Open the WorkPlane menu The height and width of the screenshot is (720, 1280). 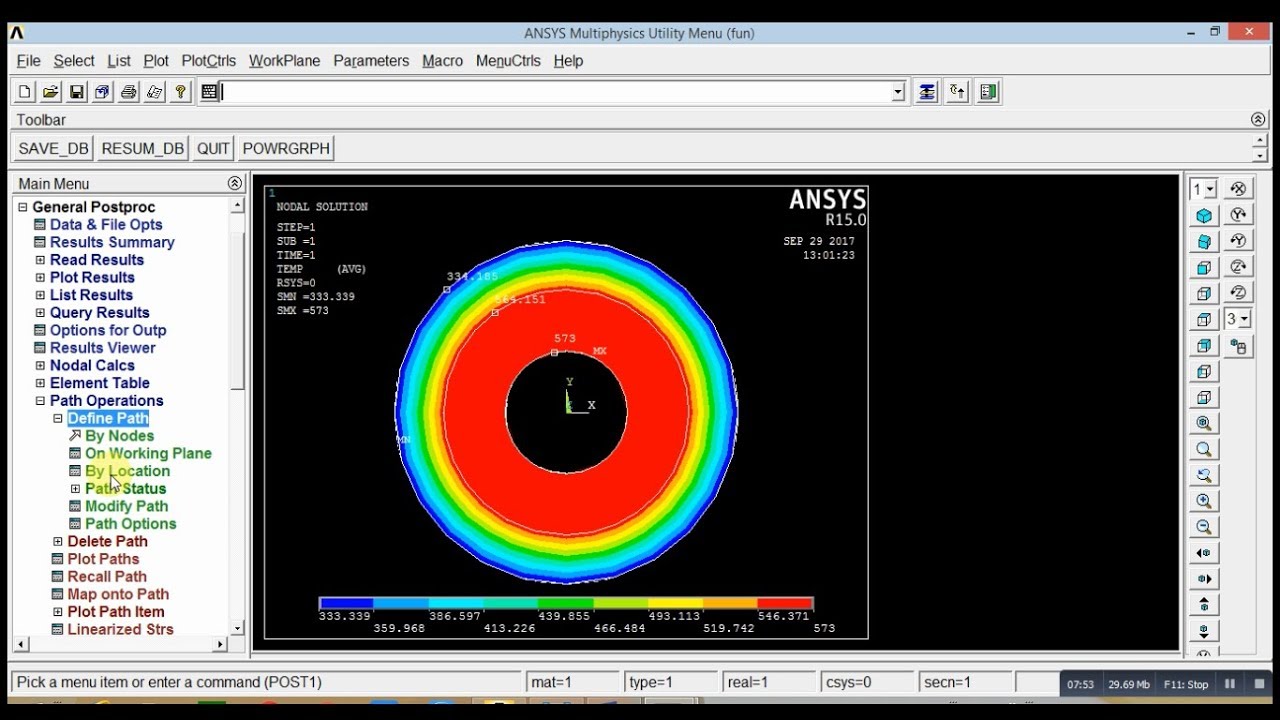[x=285, y=61]
